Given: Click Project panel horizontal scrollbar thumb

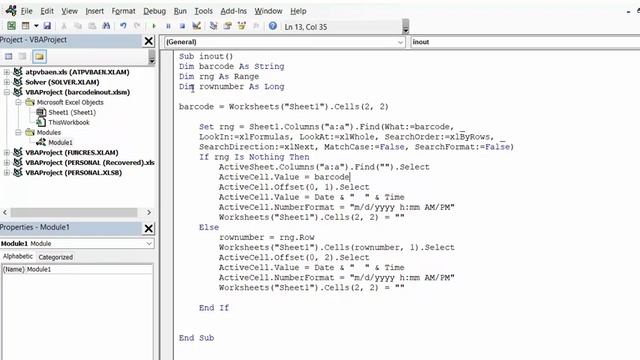Looking at the screenshot, I should (74, 212).
